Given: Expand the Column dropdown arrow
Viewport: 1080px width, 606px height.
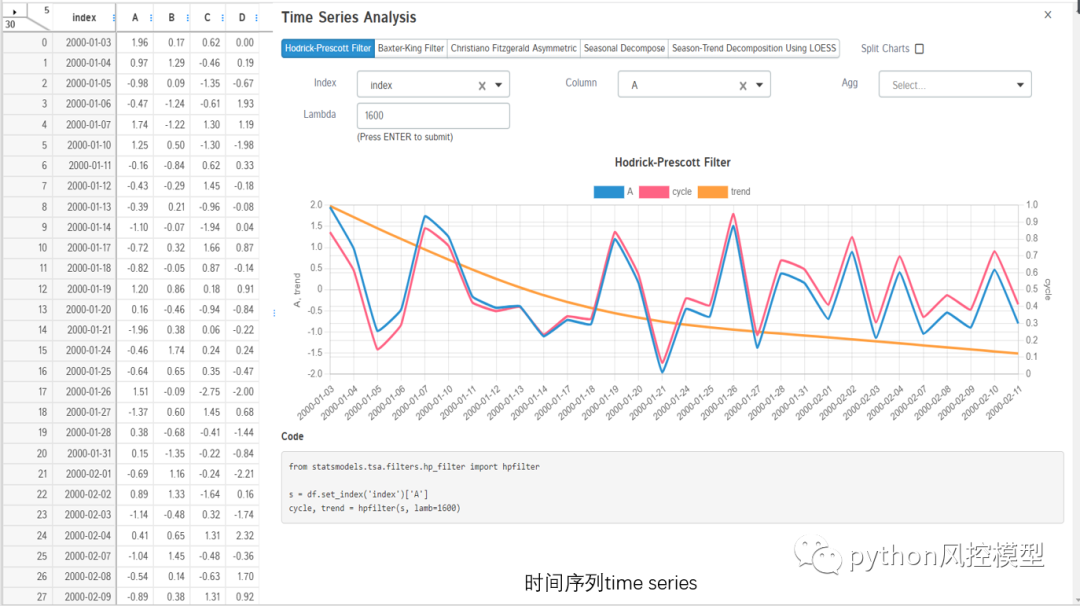Looking at the screenshot, I should click(x=760, y=85).
